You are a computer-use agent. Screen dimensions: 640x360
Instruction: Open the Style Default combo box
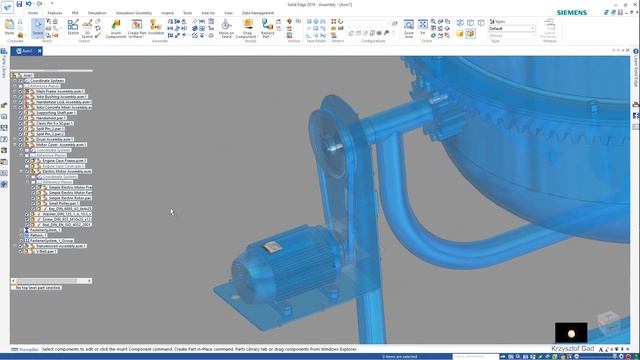click(512, 29)
